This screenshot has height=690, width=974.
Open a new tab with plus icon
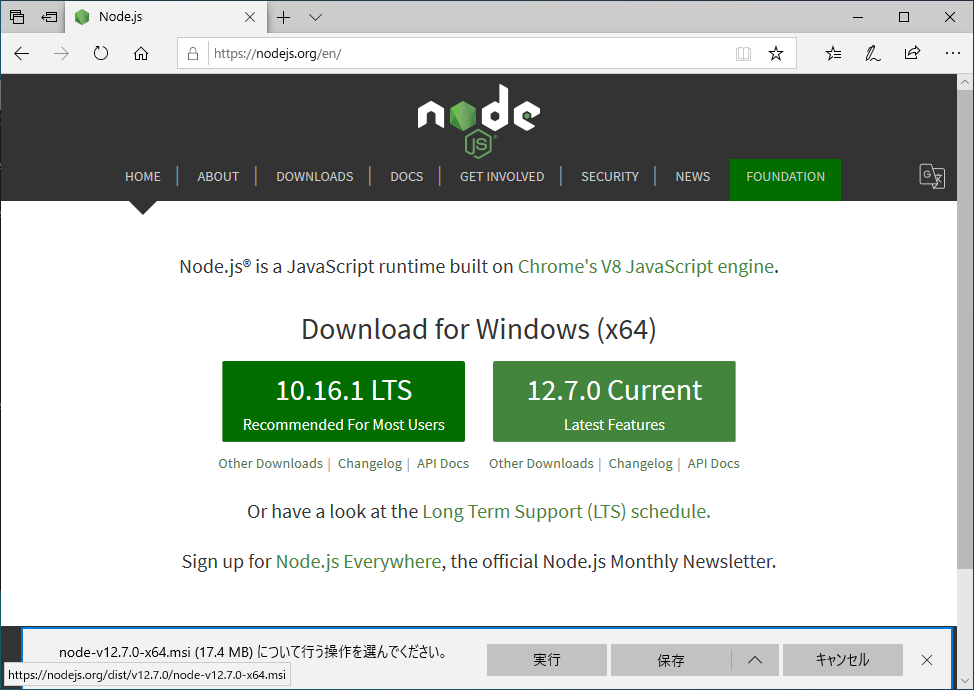[283, 17]
